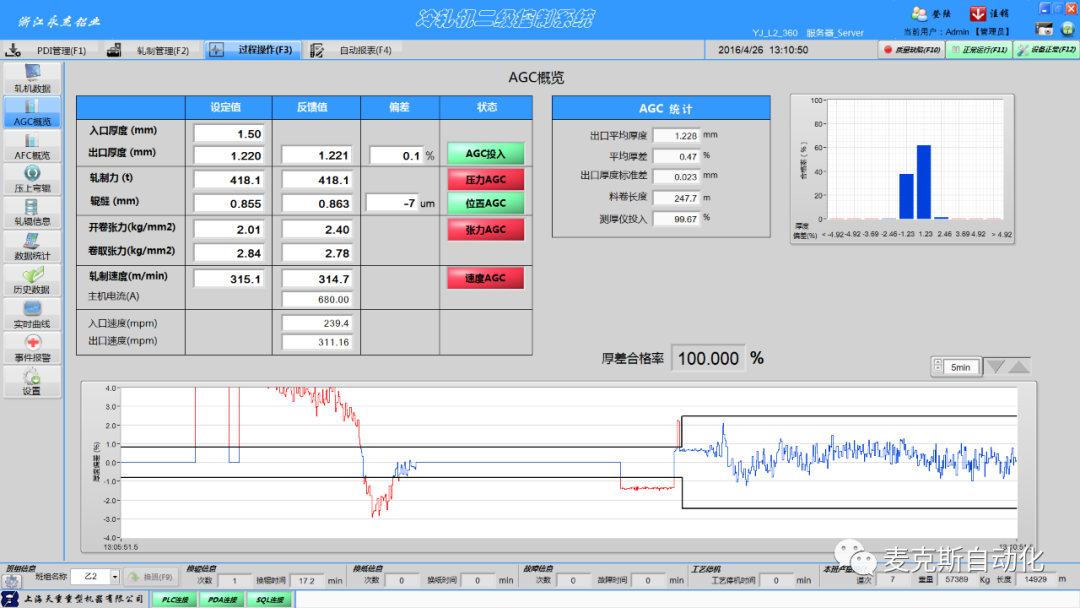Click the down arrow beside 5min

tap(995, 367)
